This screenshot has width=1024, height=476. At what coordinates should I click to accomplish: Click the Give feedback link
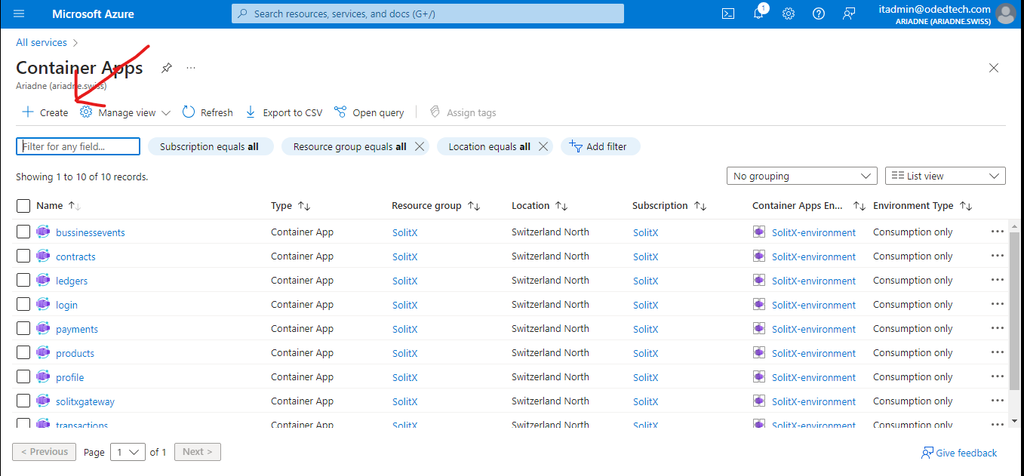959,452
